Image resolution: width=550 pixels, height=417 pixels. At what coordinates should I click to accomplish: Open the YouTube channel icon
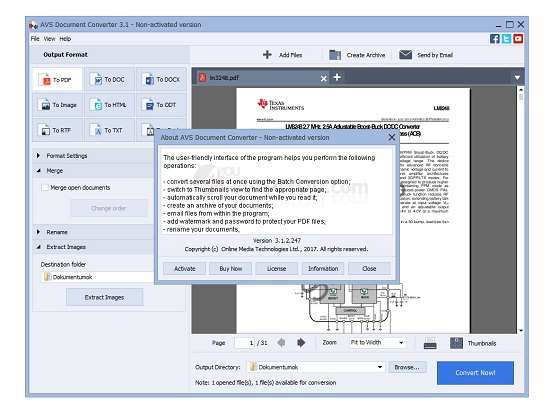(518, 39)
